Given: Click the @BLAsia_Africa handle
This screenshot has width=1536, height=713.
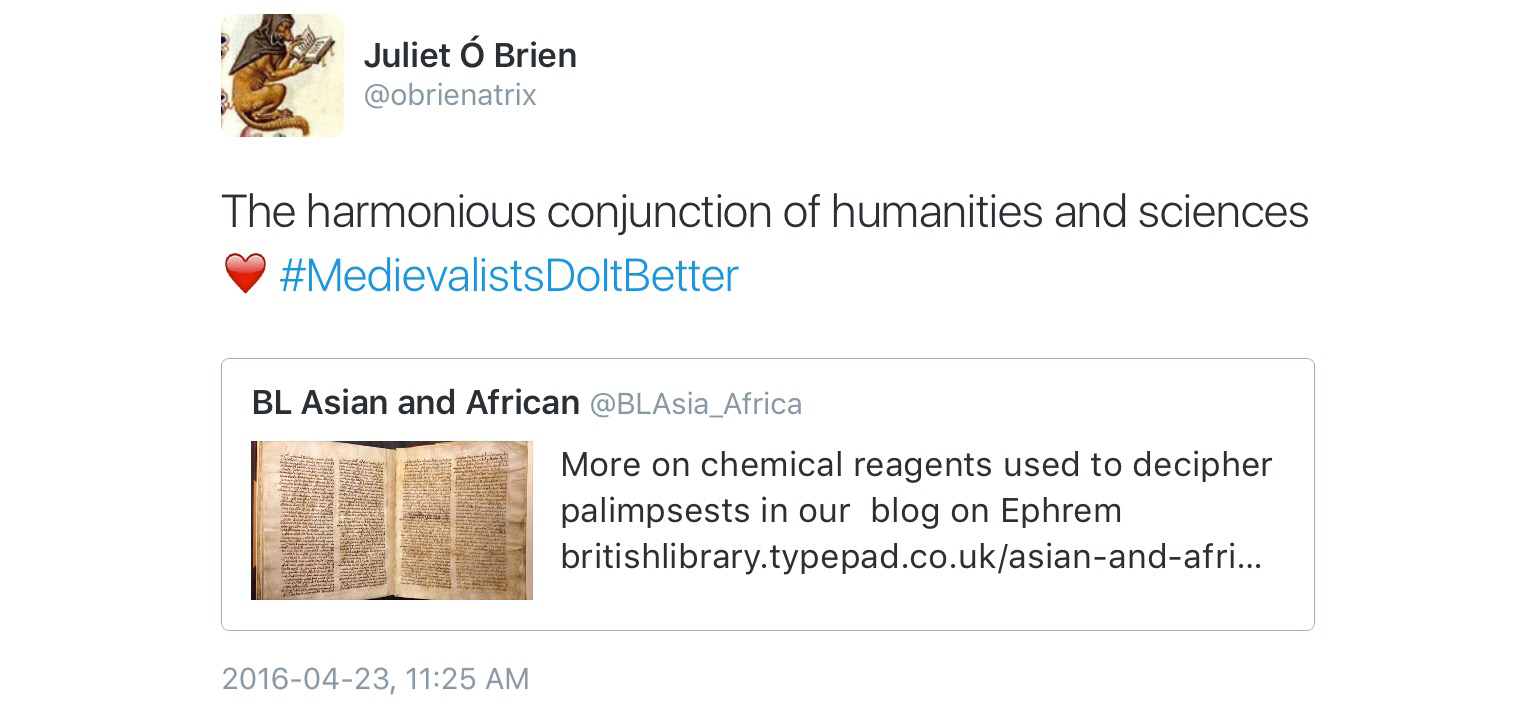Looking at the screenshot, I should [696, 404].
